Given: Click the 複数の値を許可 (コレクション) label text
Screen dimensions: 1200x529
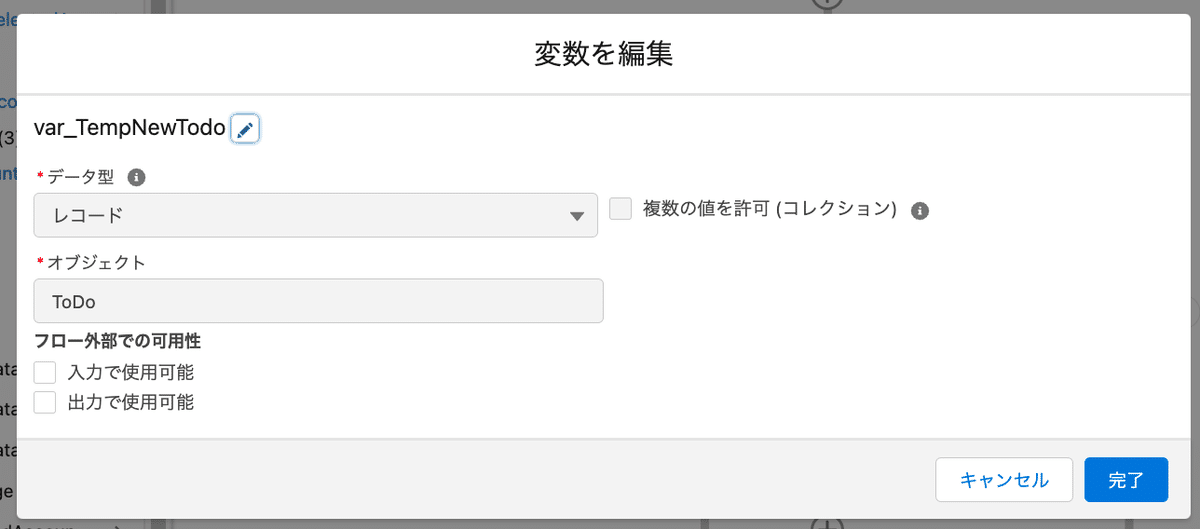Looking at the screenshot, I should click(x=768, y=209).
